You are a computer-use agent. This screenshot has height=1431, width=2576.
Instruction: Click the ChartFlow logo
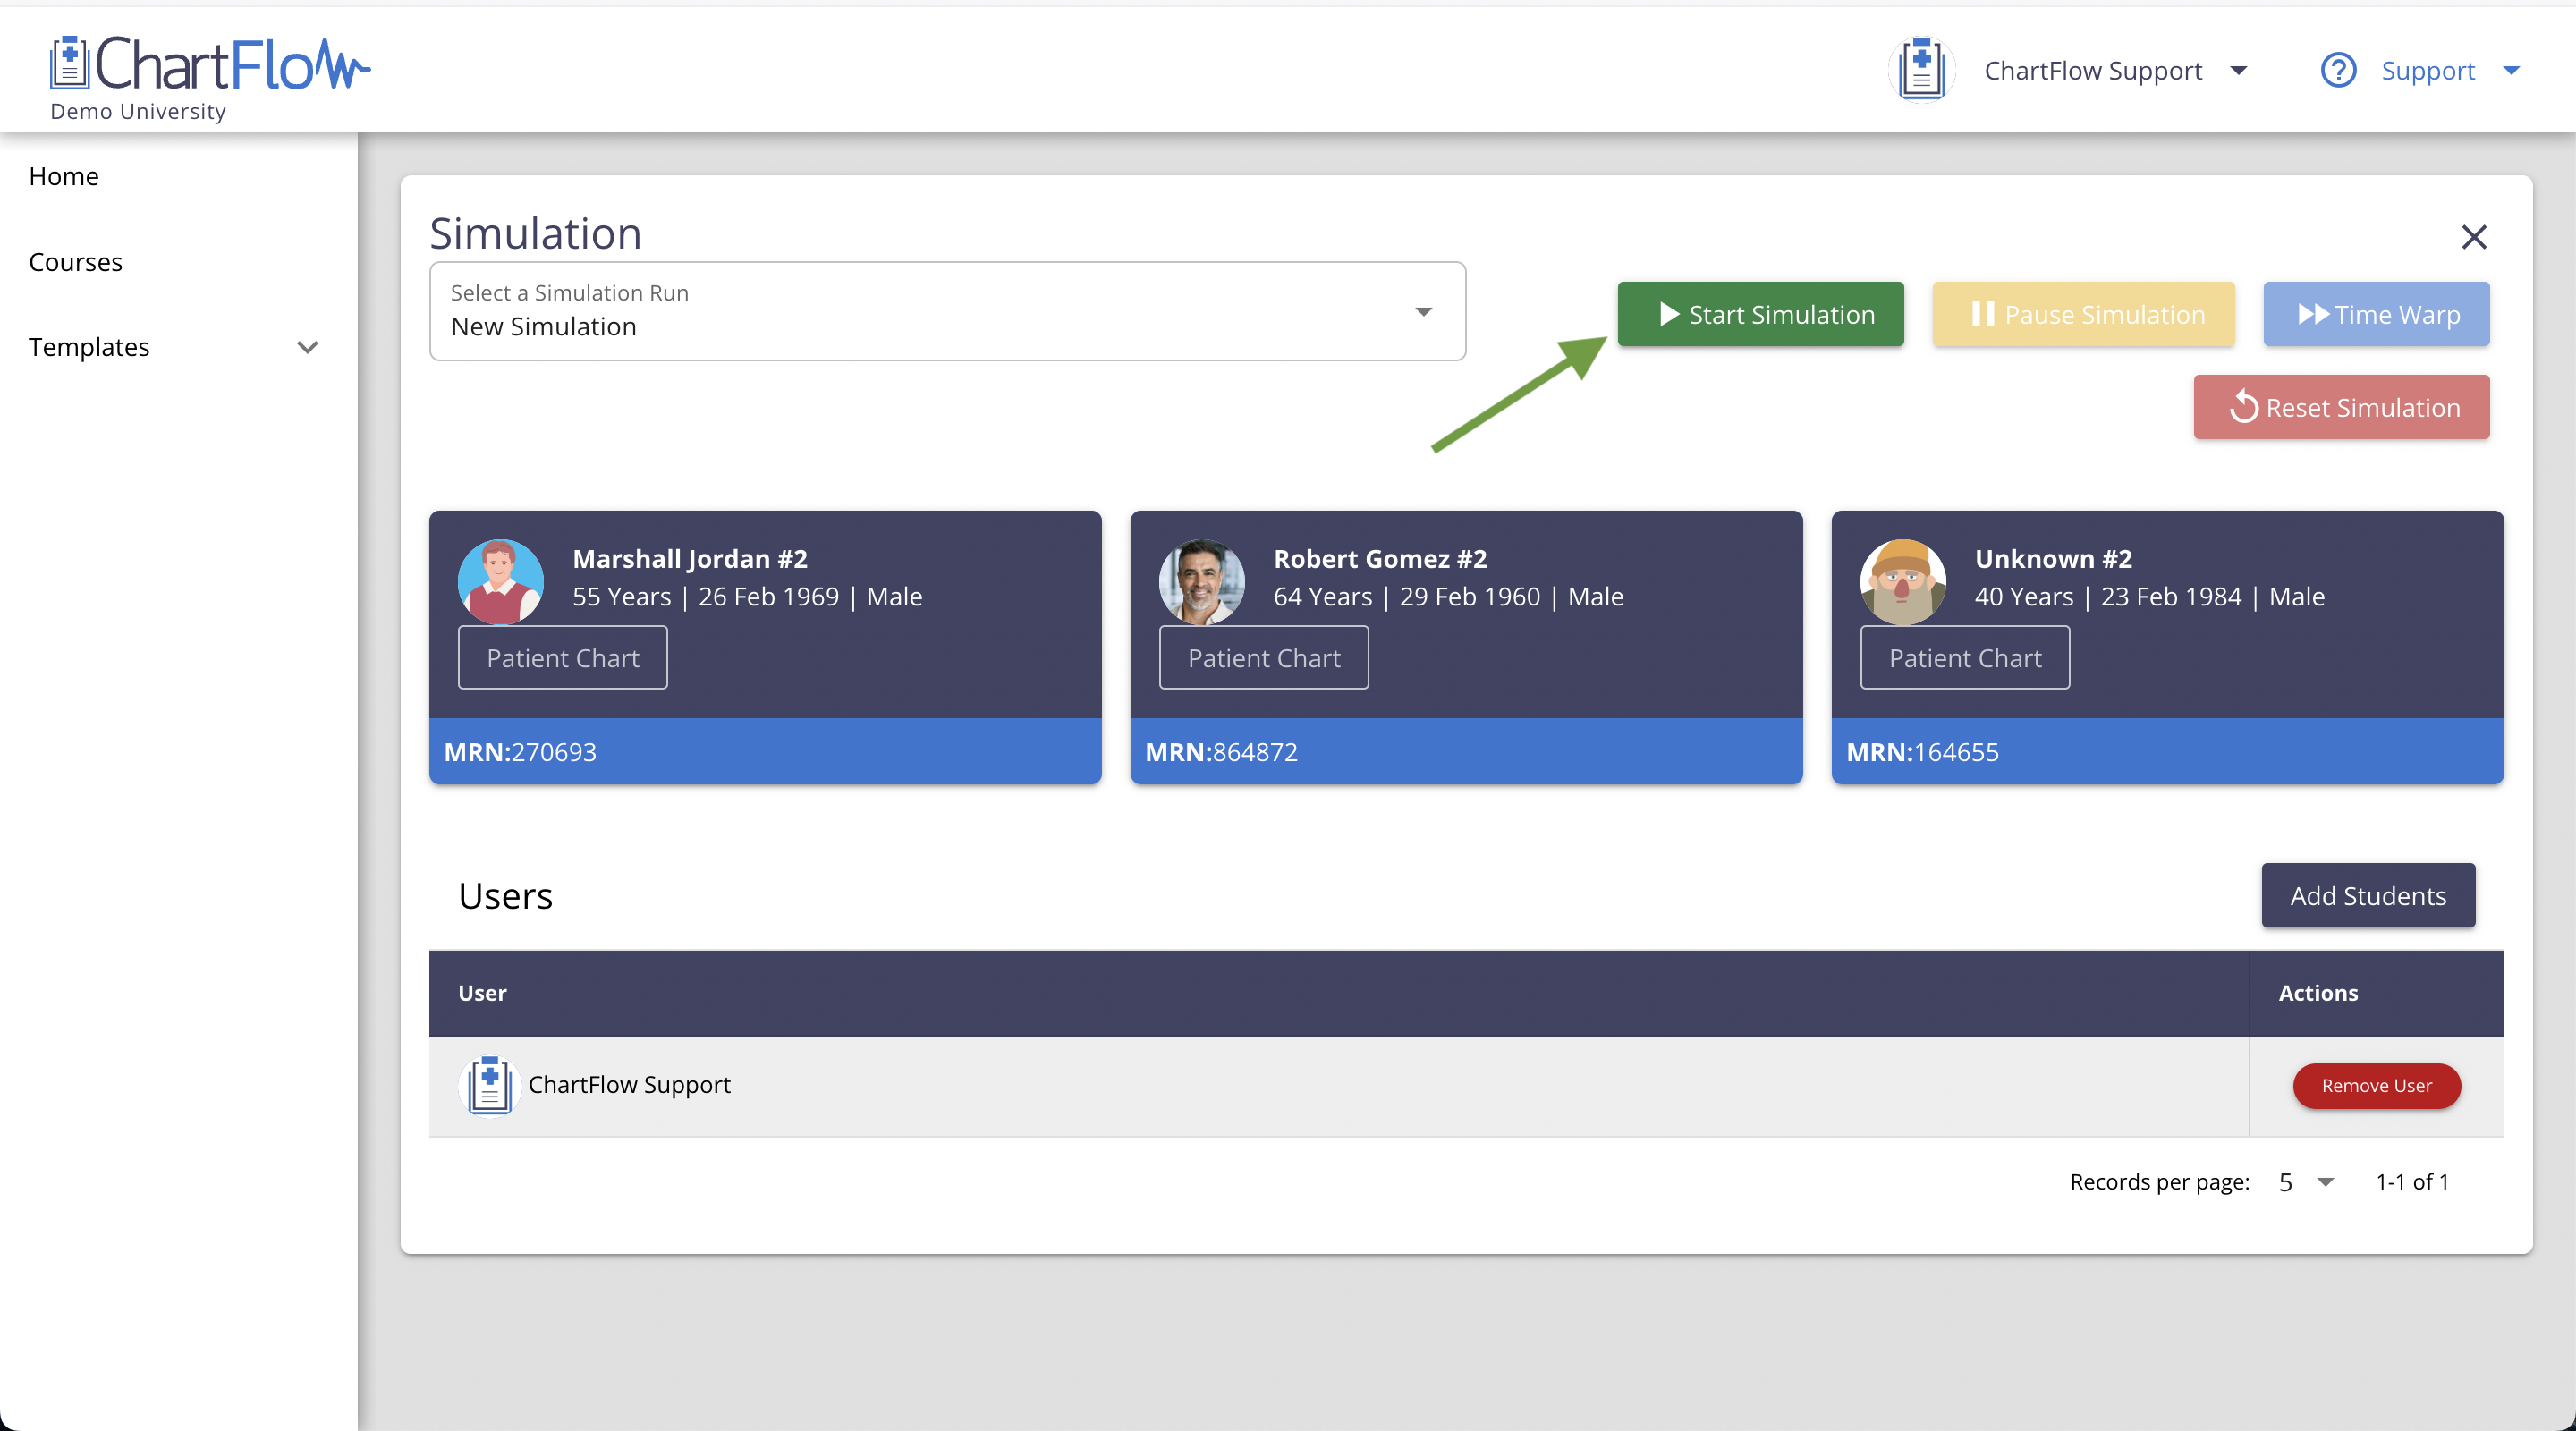click(x=210, y=66)
